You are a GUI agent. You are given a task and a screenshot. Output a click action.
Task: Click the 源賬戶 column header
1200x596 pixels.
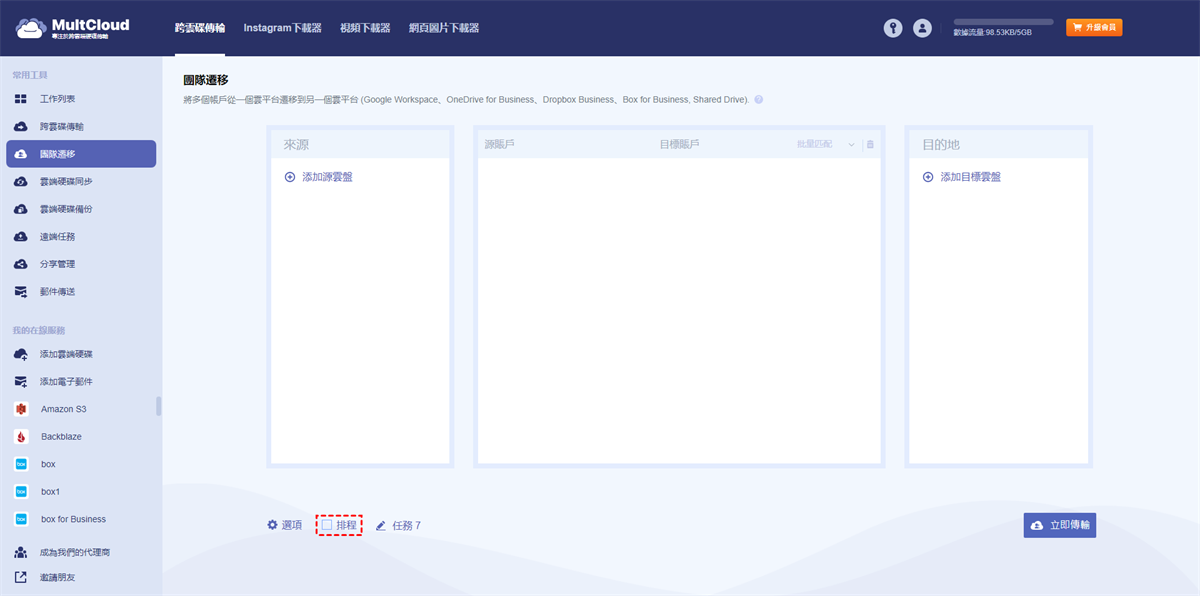[499, 145]
